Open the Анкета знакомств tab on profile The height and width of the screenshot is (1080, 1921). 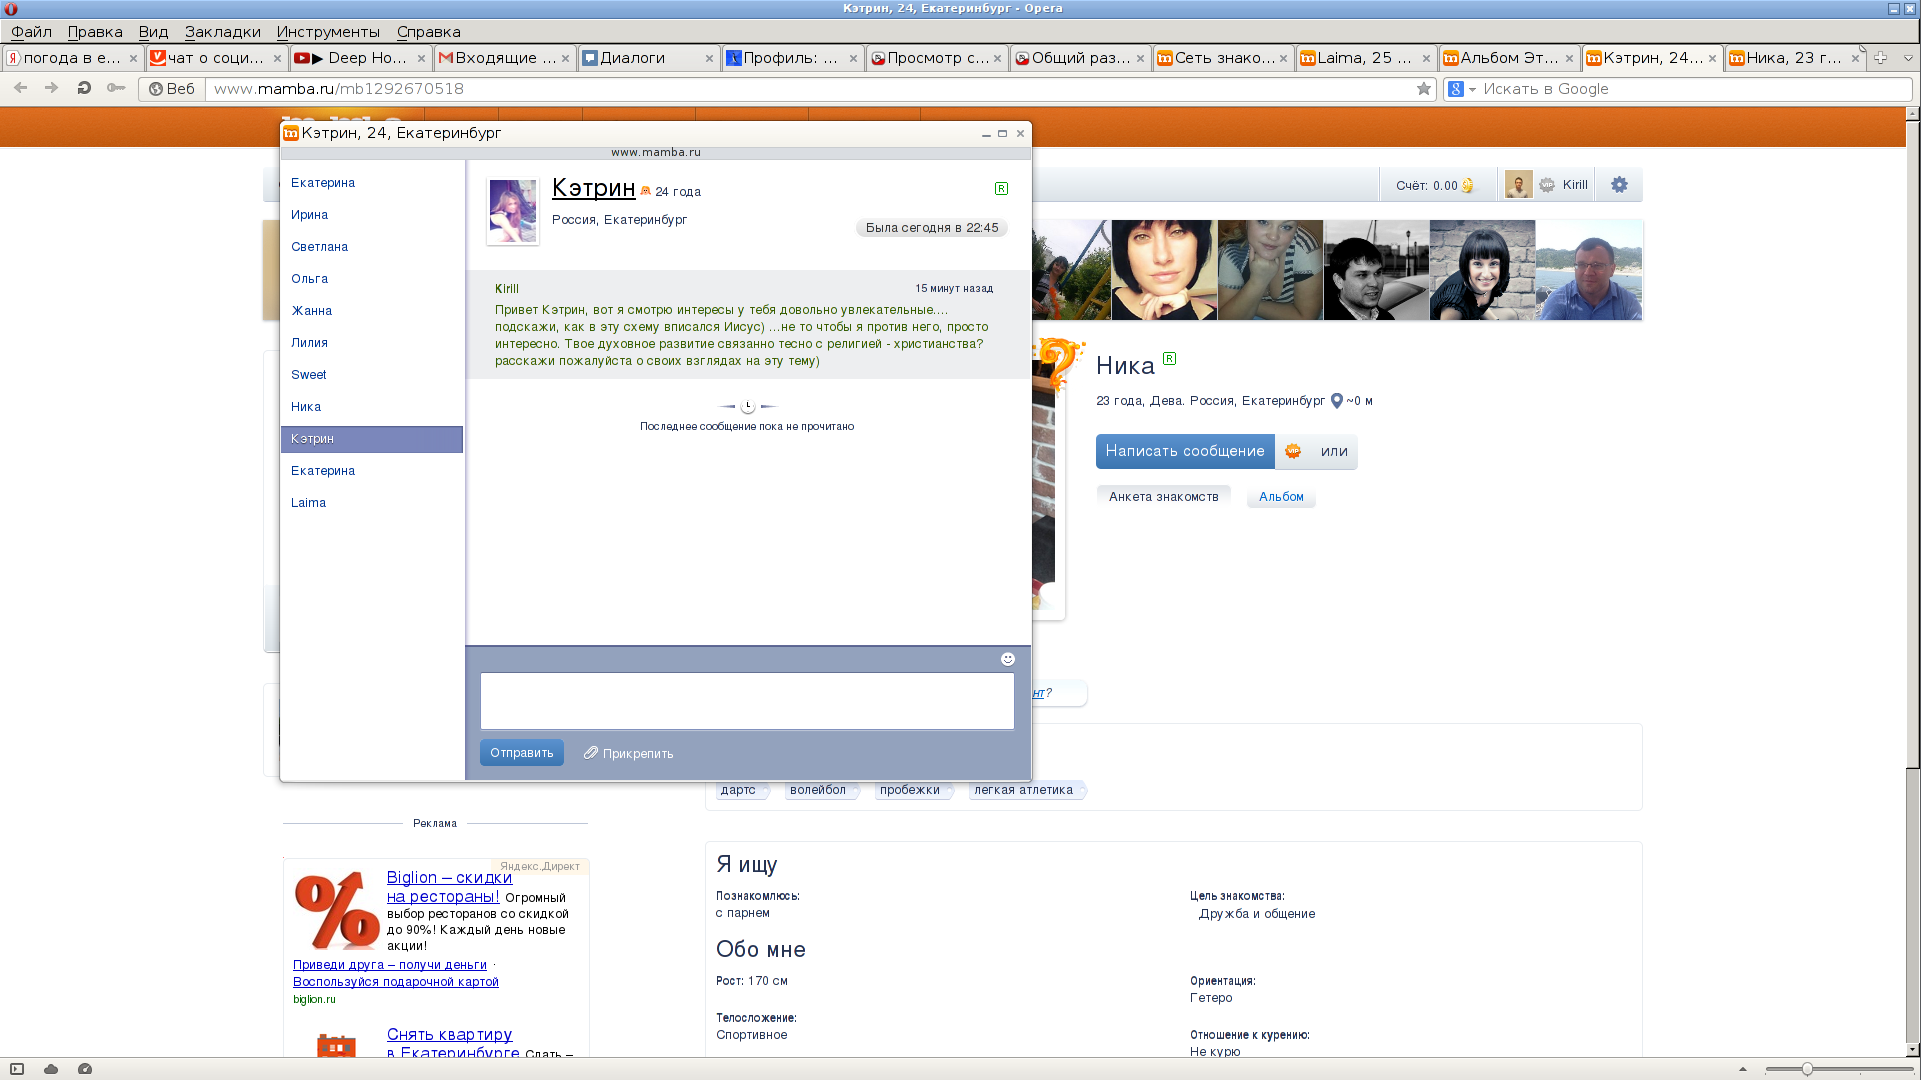(1164, 497)
